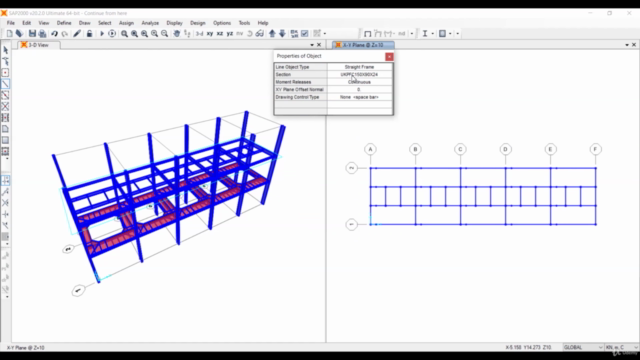
Task: Toggle Snap to Ends and Midpoints
Action: 5,191
